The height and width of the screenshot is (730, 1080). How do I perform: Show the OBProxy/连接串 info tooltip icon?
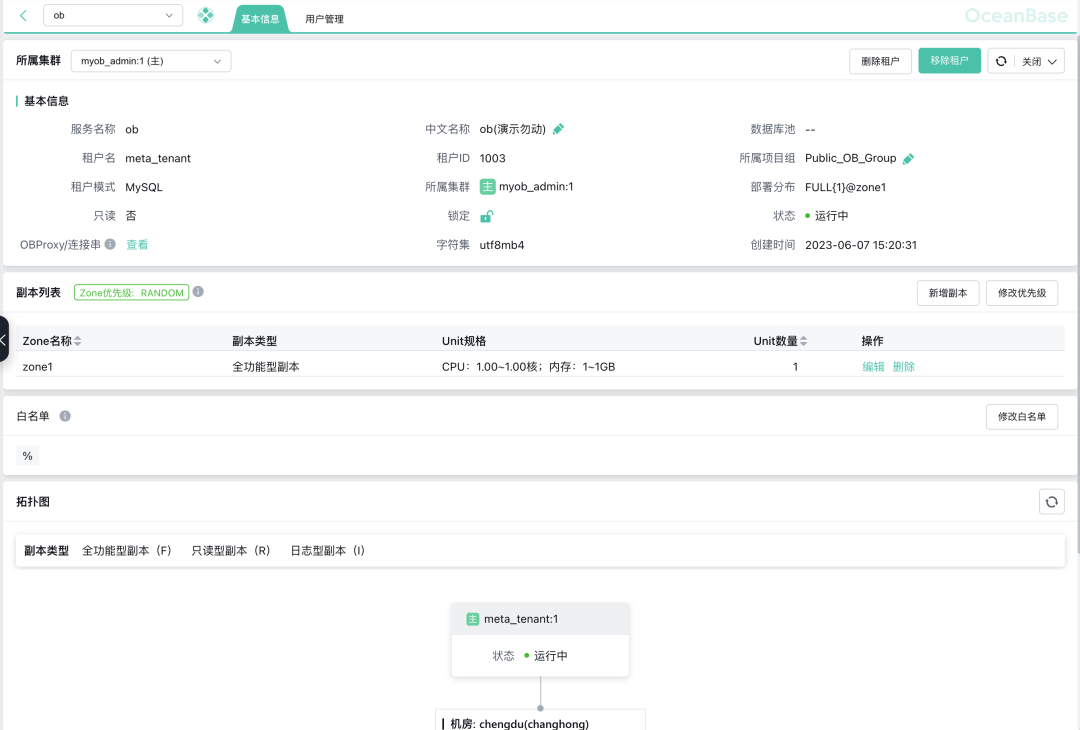(110, 244)
